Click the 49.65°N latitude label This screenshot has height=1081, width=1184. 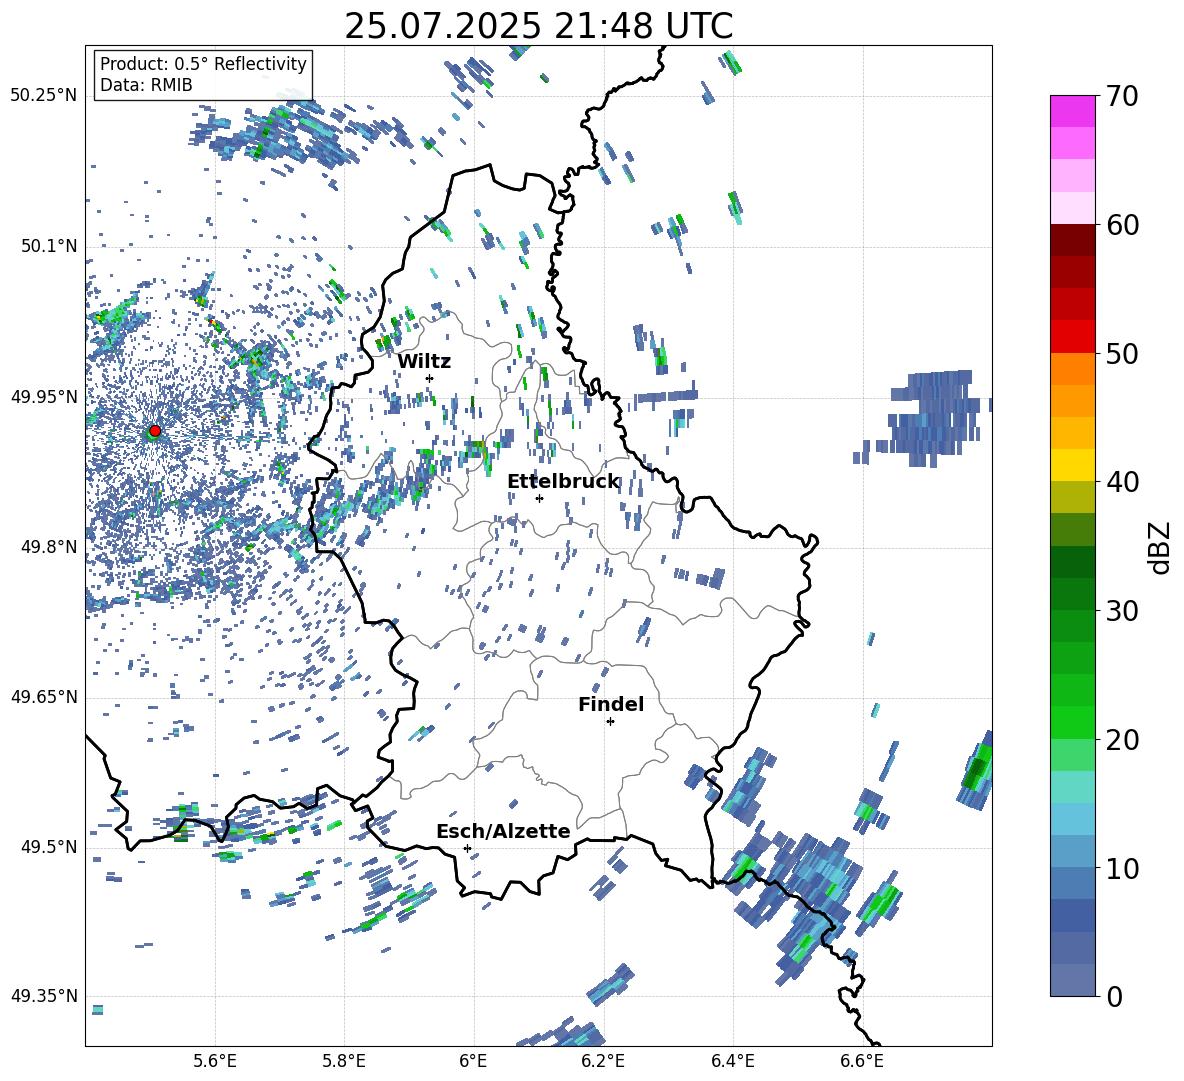click(x=44, y=697)
